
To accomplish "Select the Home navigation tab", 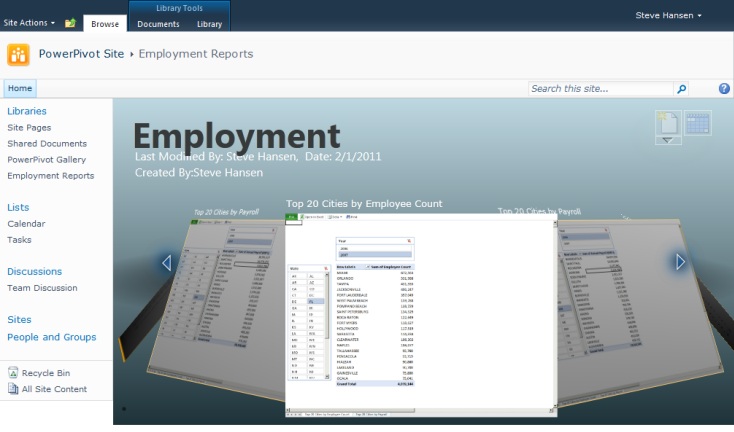I will coord(20,88).
